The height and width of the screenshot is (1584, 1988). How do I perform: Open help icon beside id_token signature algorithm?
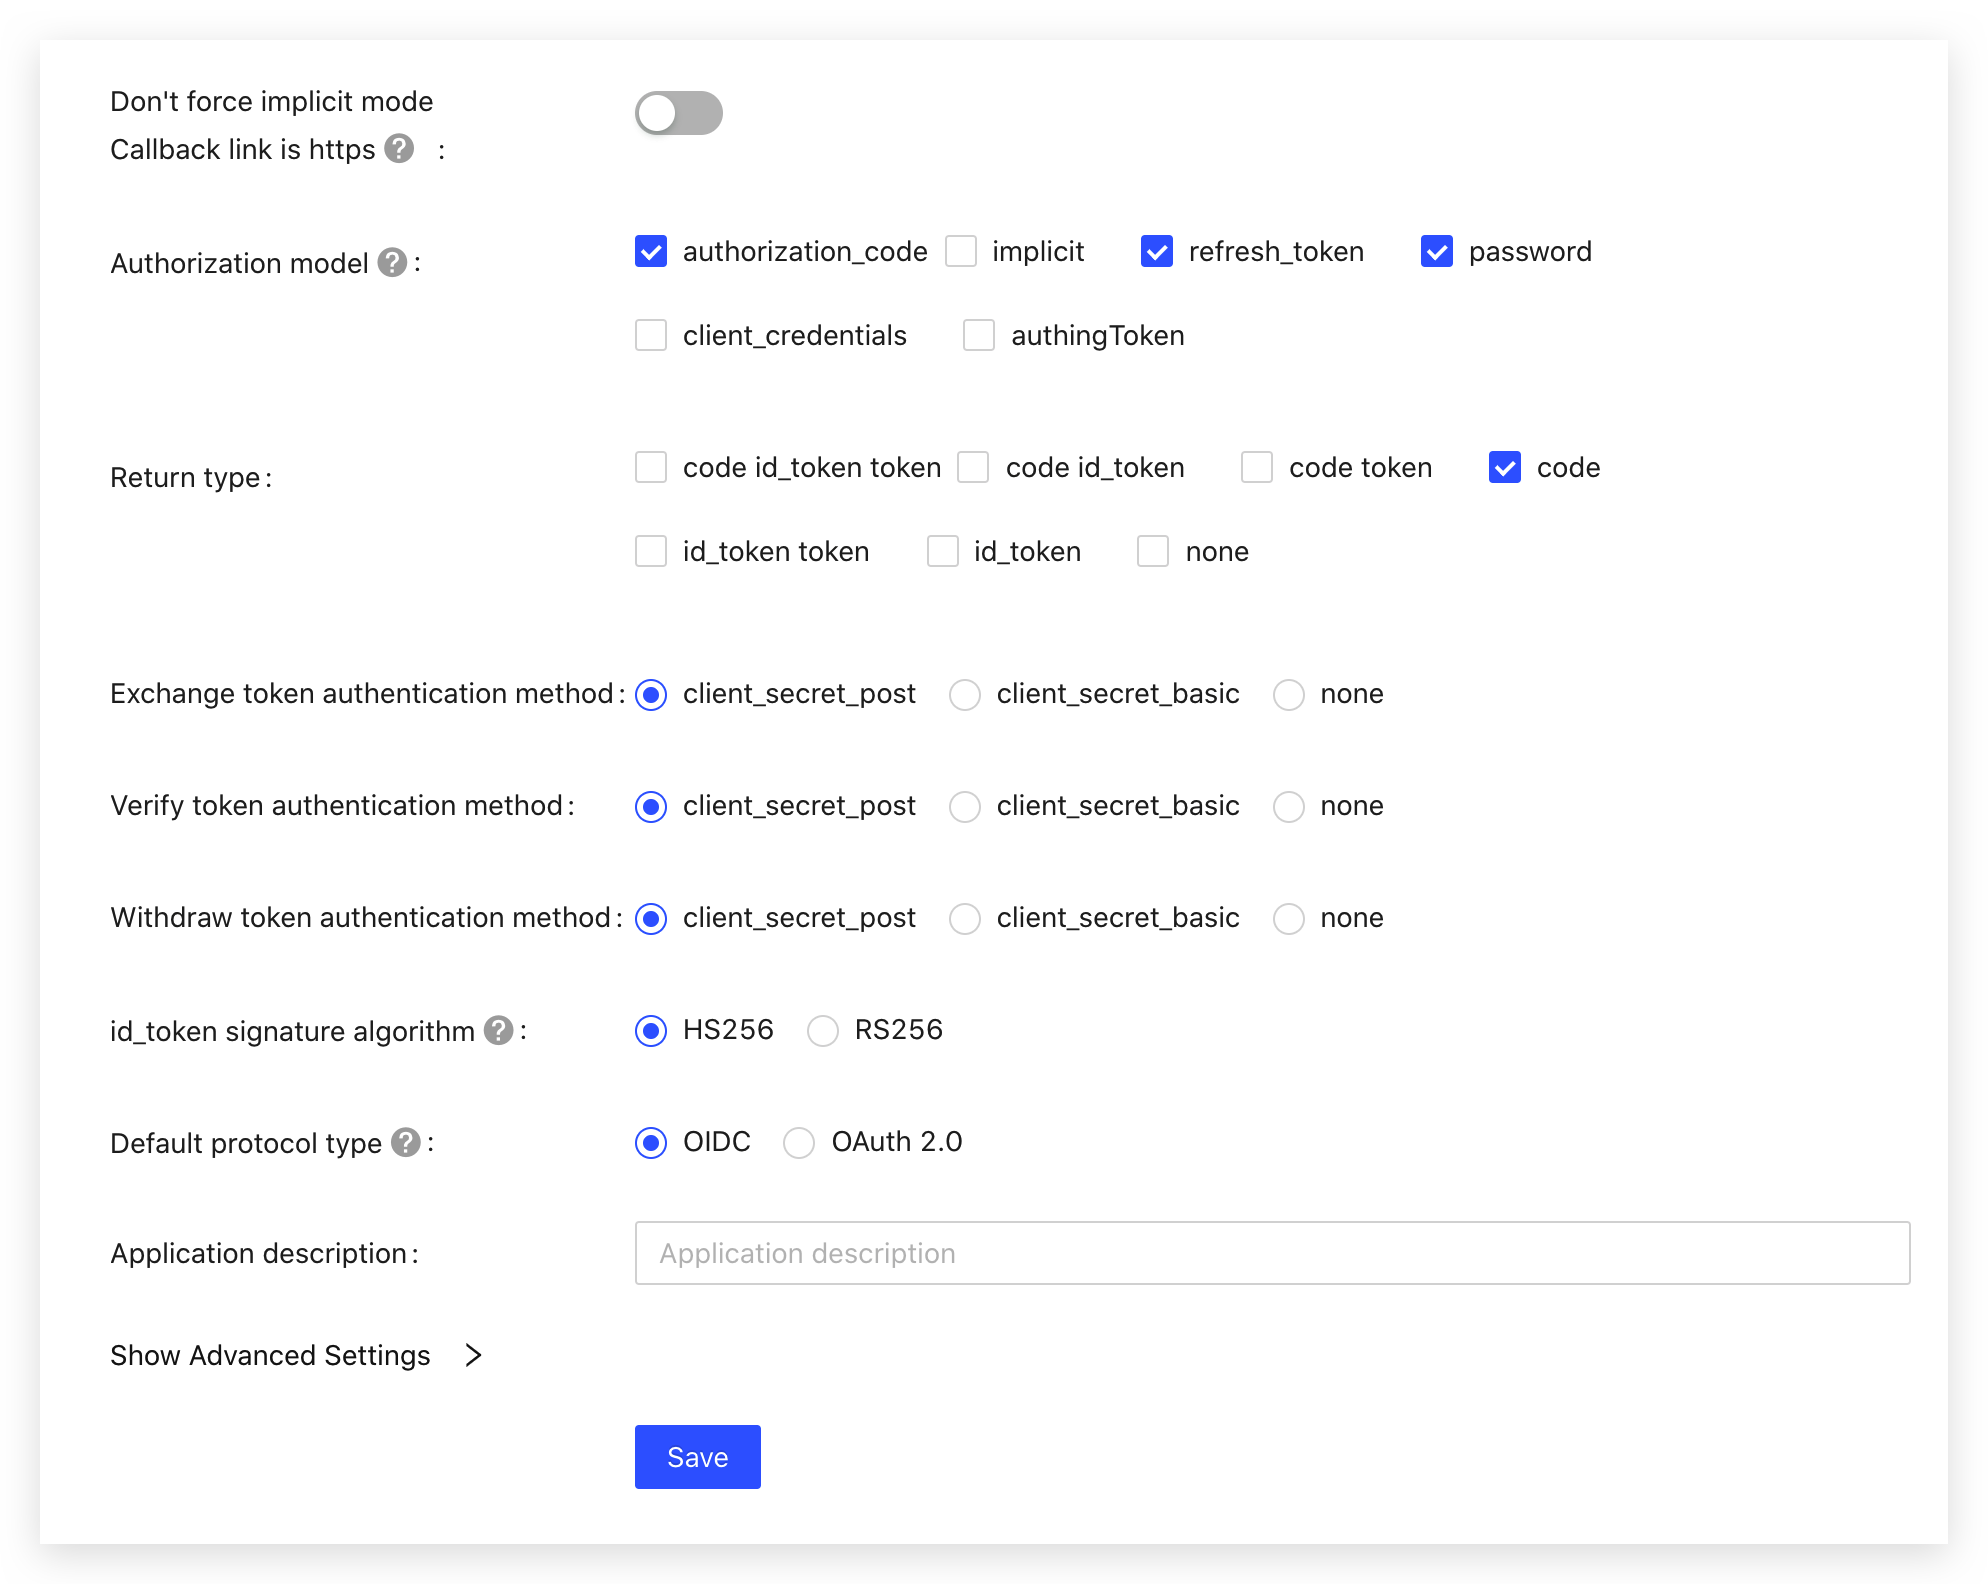[498, 1030]
